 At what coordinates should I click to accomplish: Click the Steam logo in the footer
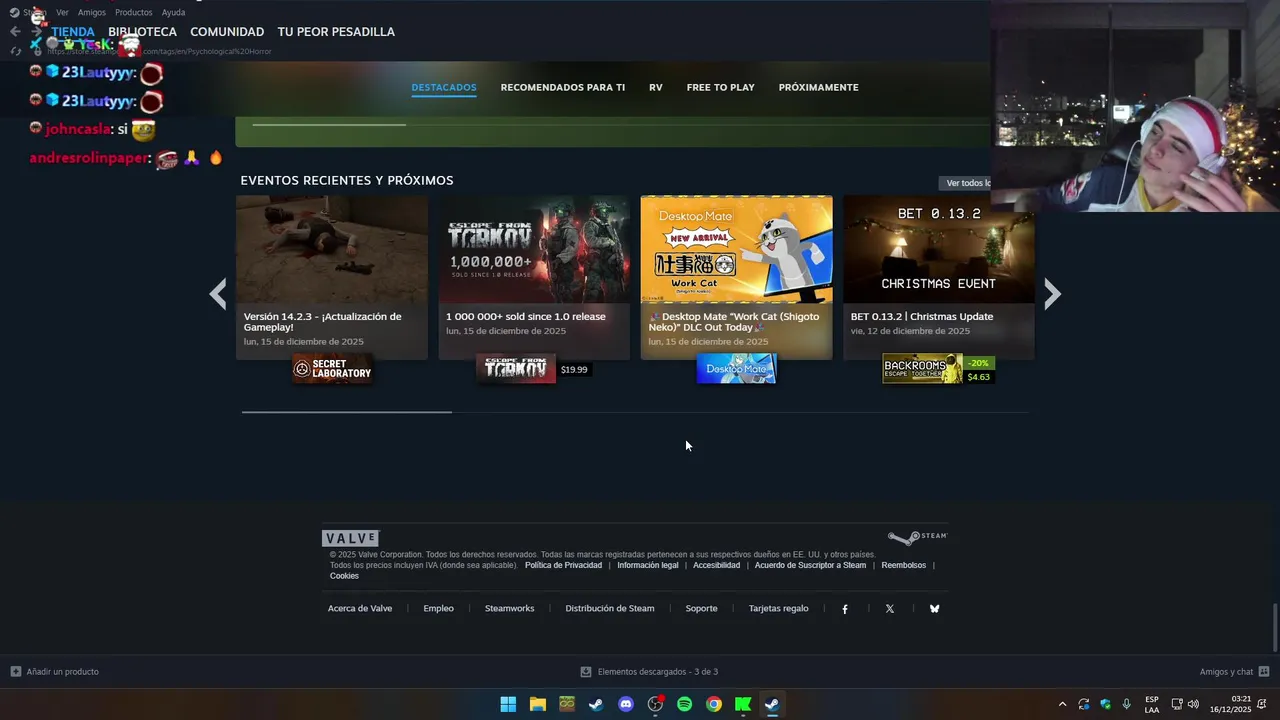tap(917, 538)
